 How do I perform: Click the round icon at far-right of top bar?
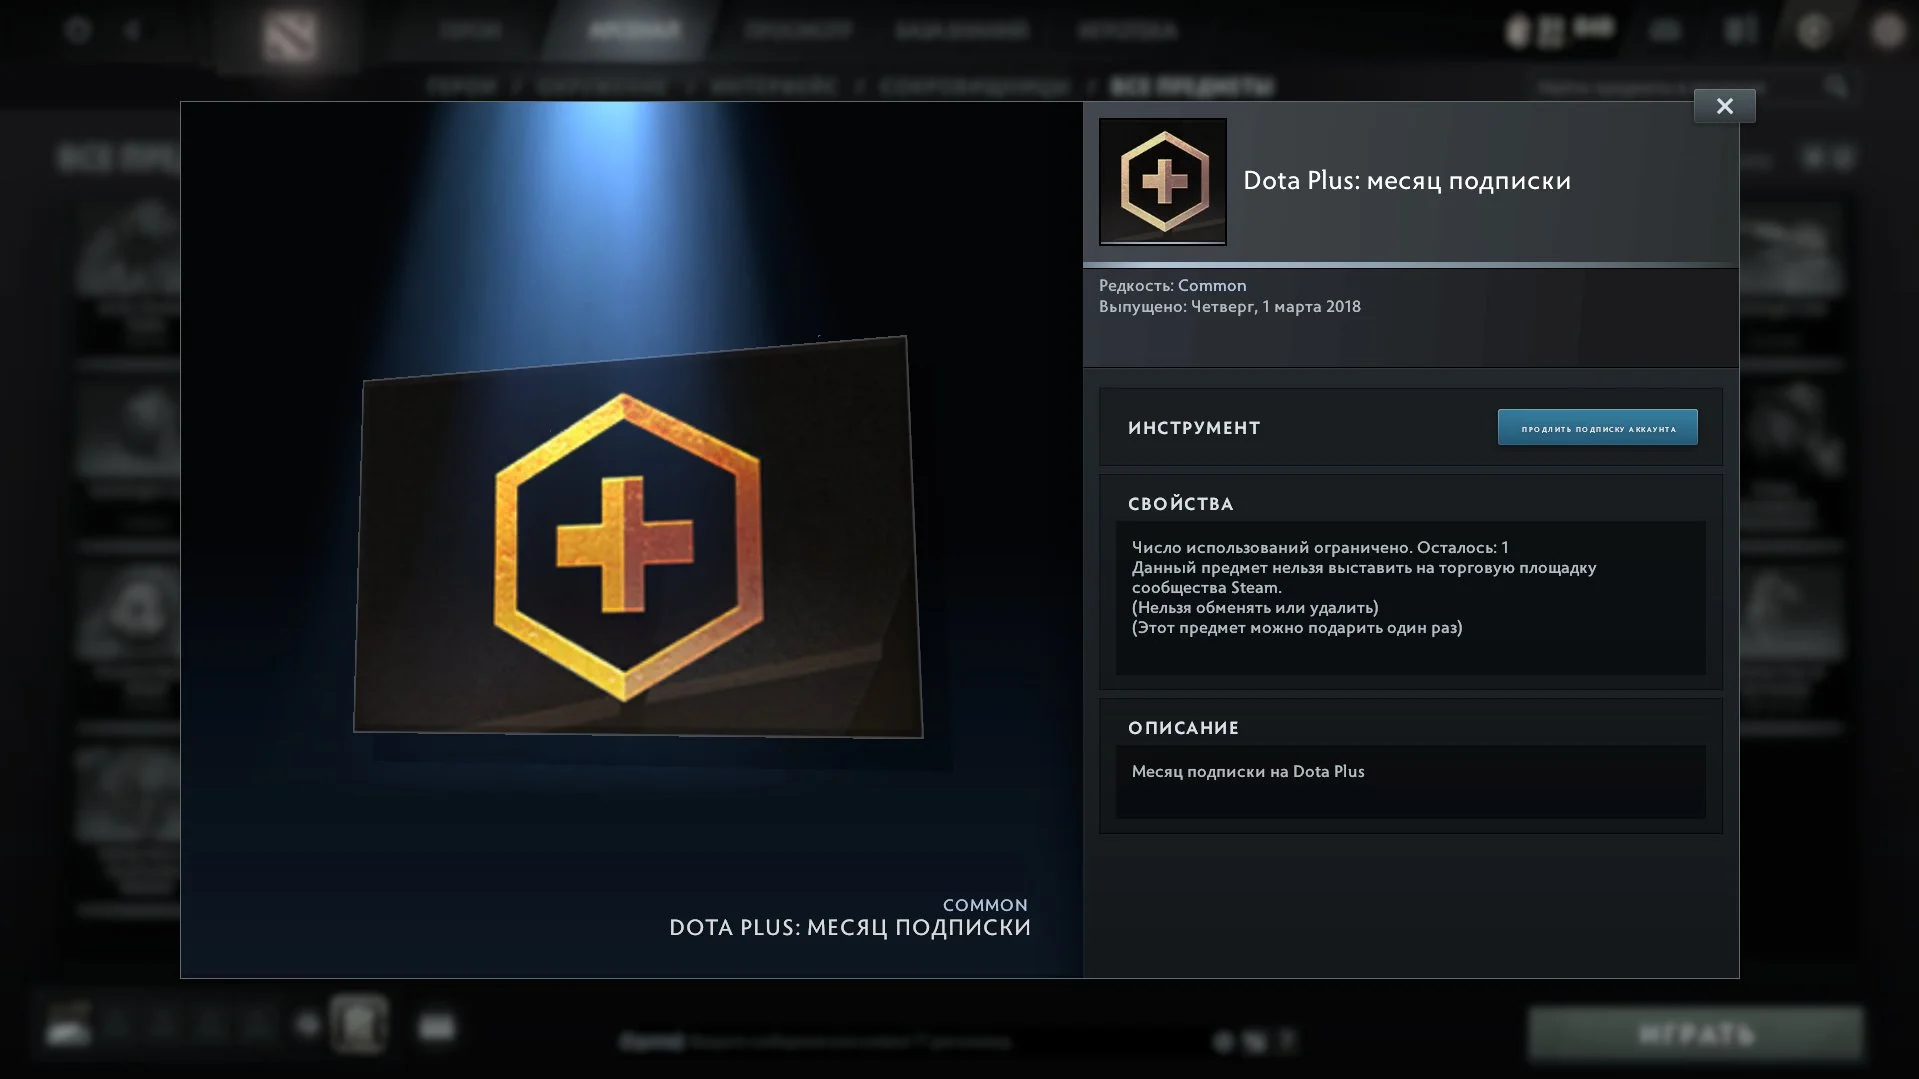[1888, 31]
